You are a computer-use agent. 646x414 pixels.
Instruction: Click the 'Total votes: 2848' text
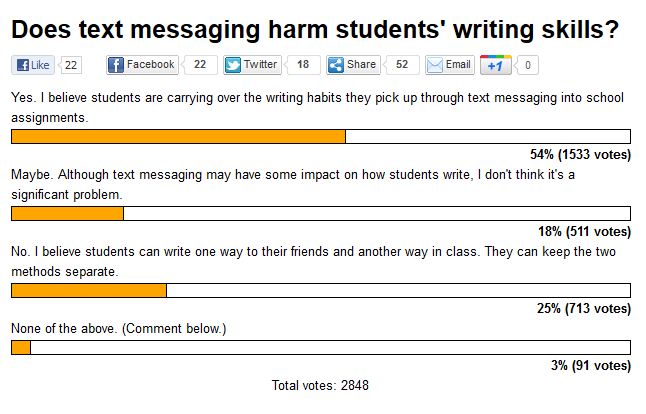[x=320, y=386]
